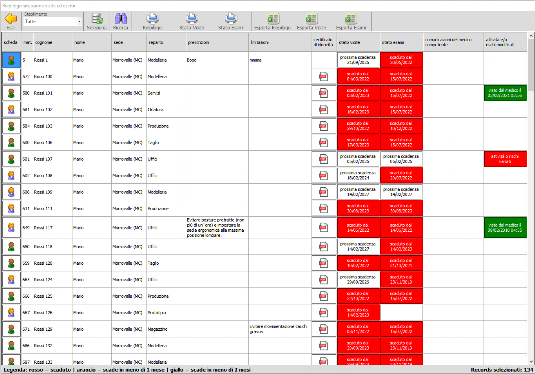The width and height of the screenshot is (535, 374).
Task: Click the limitazioni column header
Action: click(x=280, y=42)
